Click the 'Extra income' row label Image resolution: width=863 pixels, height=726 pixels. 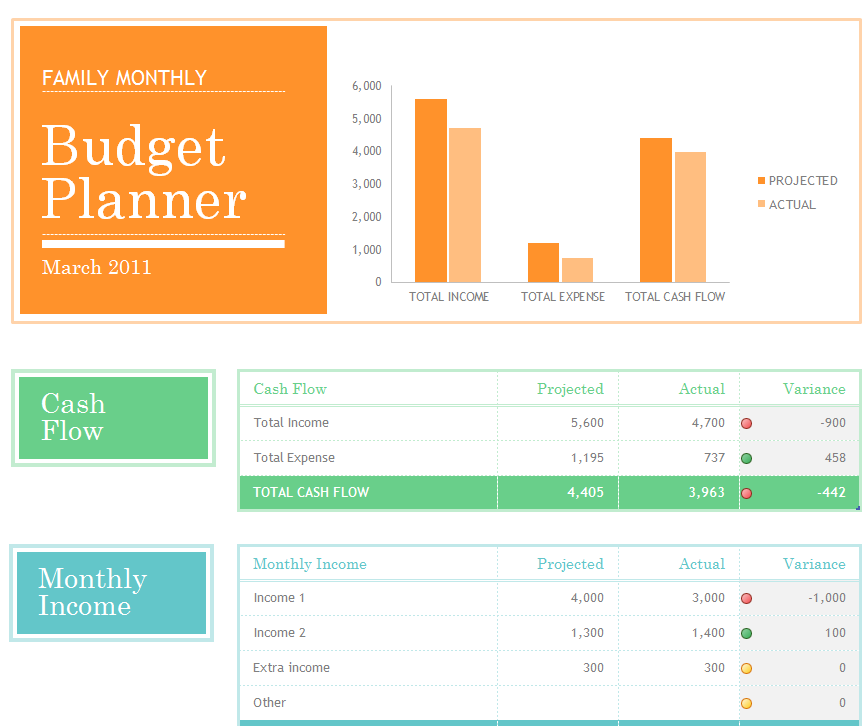[x=291, y=668]
